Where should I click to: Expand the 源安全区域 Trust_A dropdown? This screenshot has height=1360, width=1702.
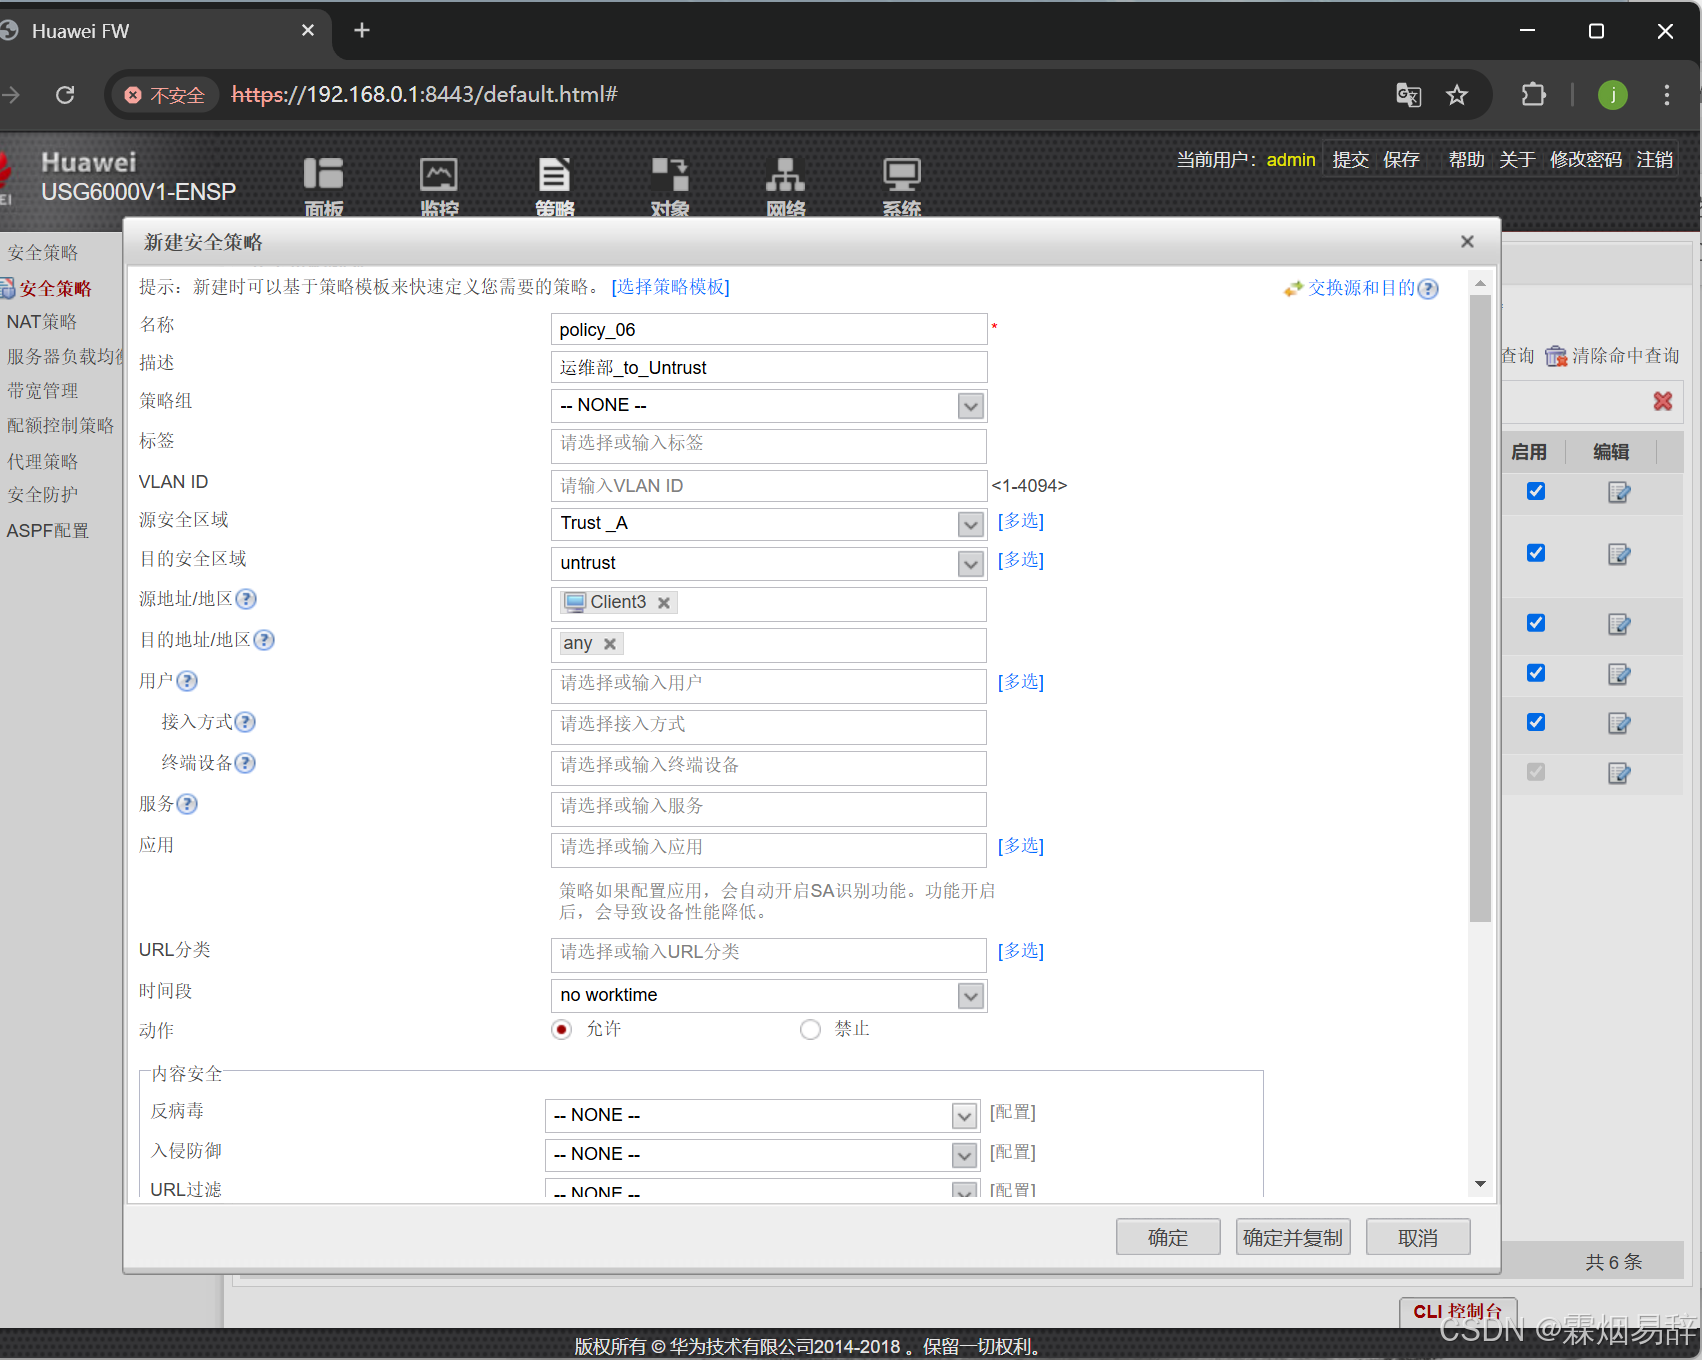pyautogui.click(x=970, y=524)
